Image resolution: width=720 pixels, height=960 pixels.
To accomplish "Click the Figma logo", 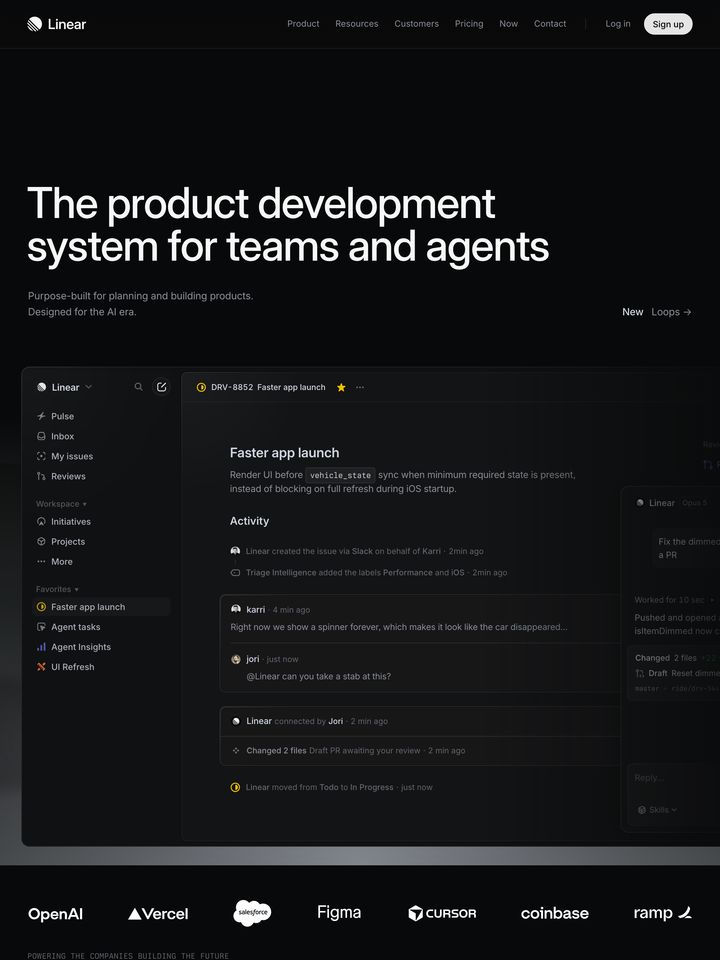I will point(339,912).
